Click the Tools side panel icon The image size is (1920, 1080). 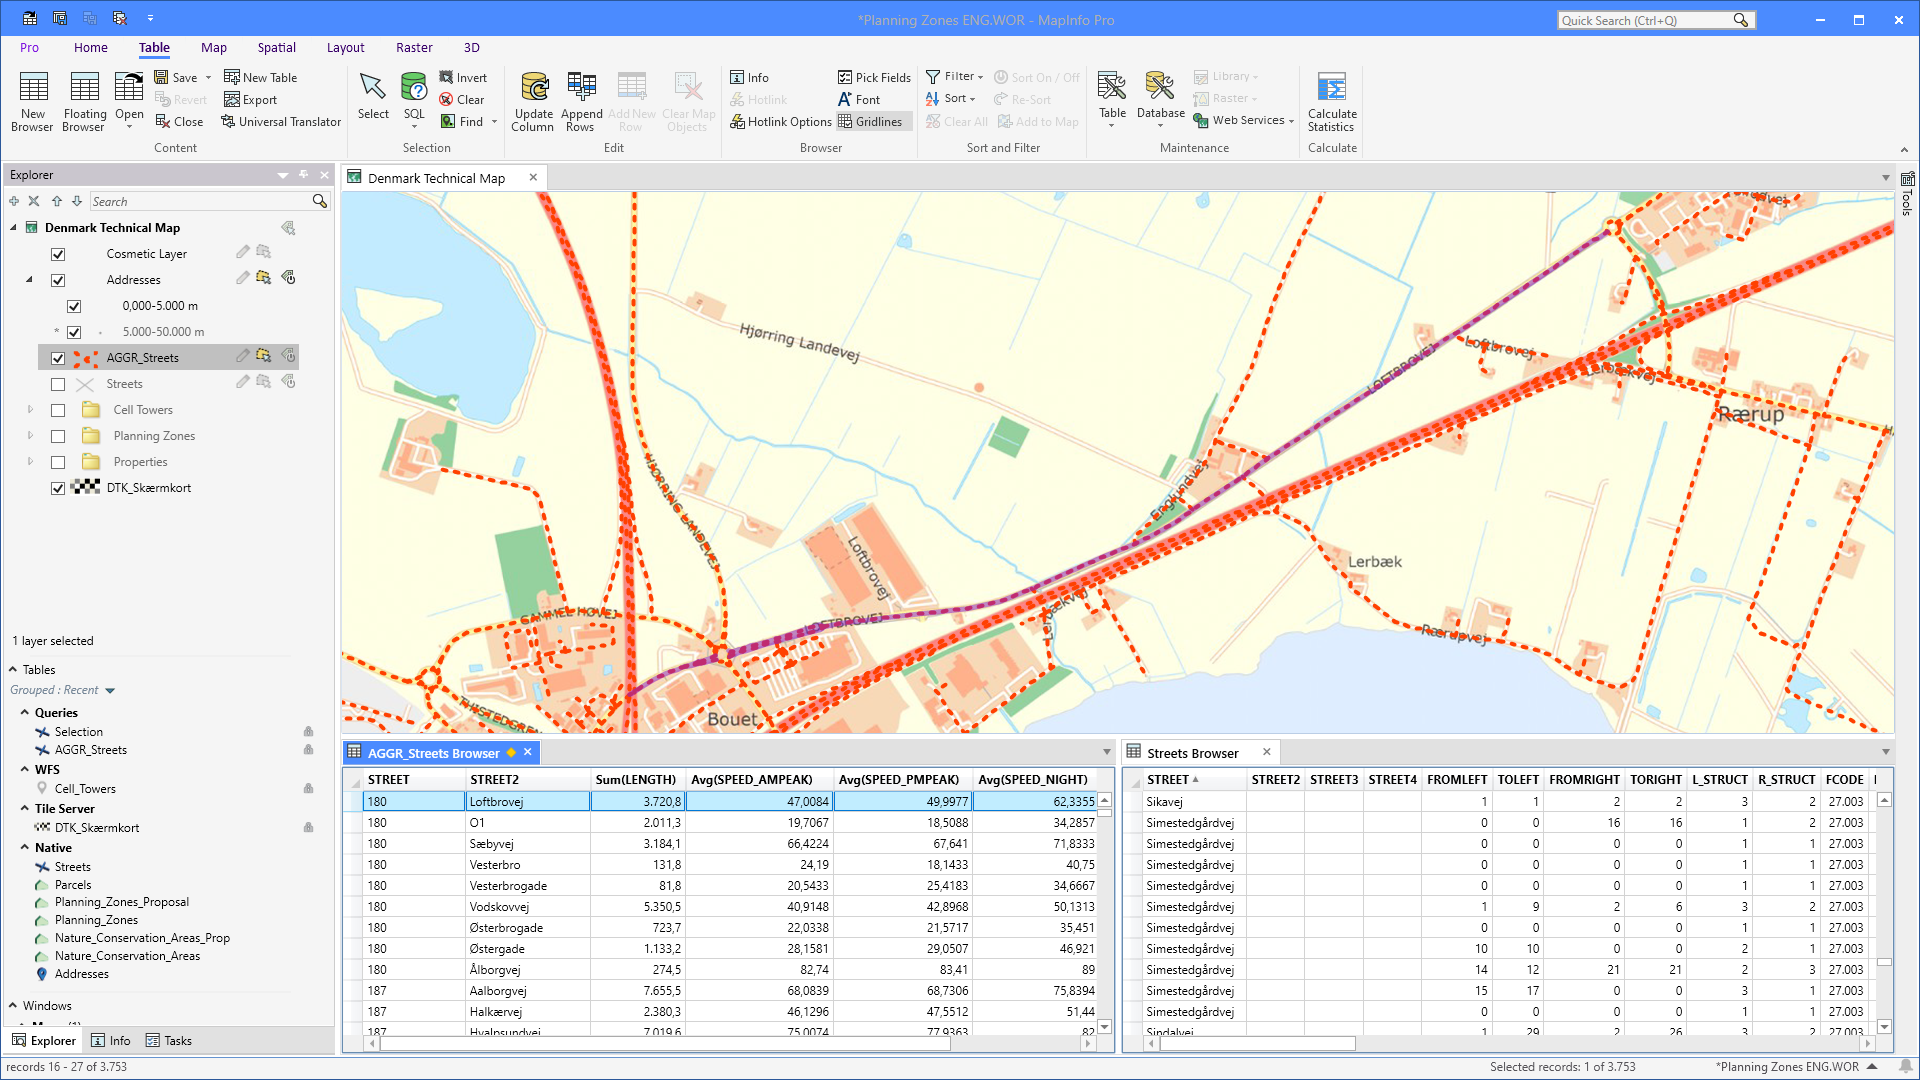click(1907, 194)
